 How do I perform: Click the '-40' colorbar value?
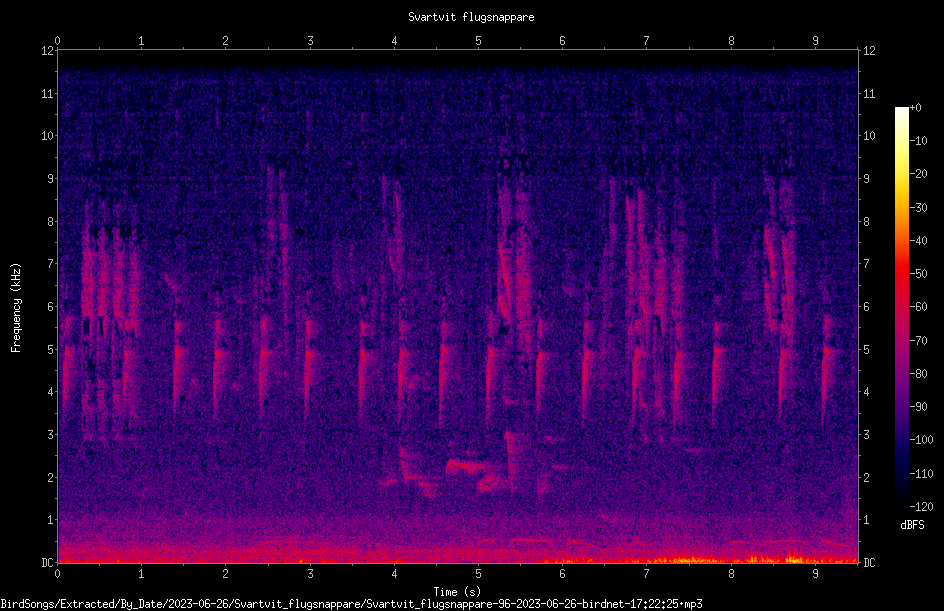click(x=919, y=241)
